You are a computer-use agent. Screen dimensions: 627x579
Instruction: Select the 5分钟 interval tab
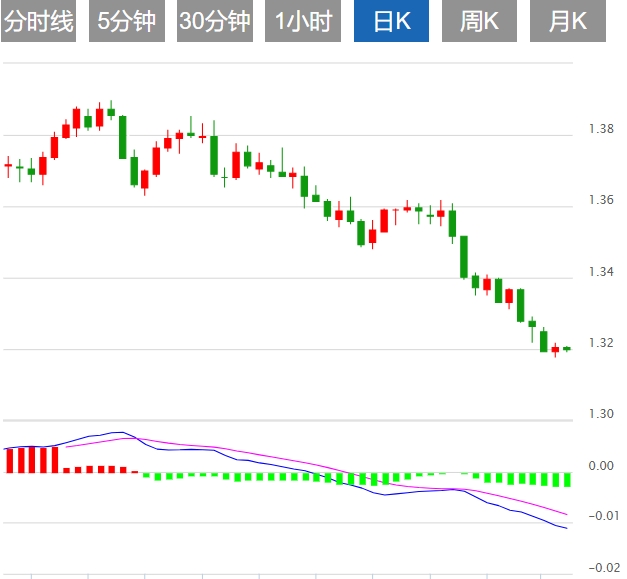[126, 22]
